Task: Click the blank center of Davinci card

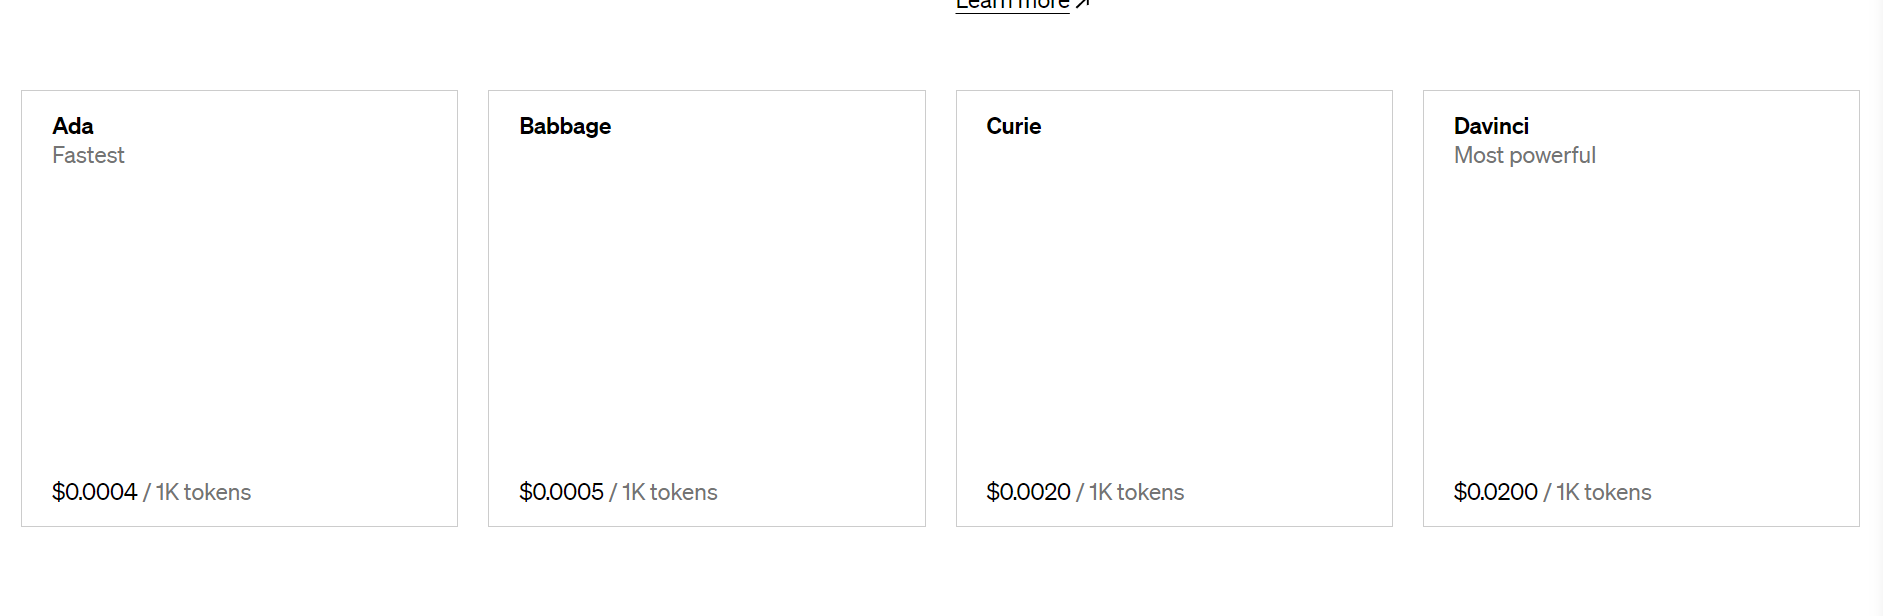Action: tap(1641, 308)
